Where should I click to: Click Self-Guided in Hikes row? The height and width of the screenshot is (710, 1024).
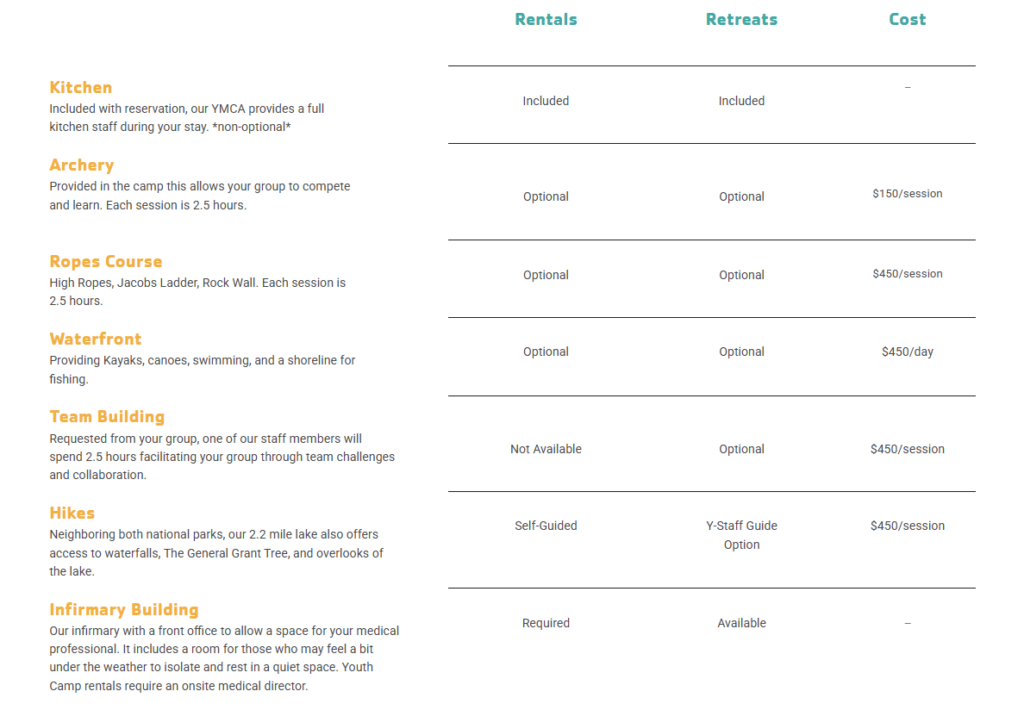point(545,526)
